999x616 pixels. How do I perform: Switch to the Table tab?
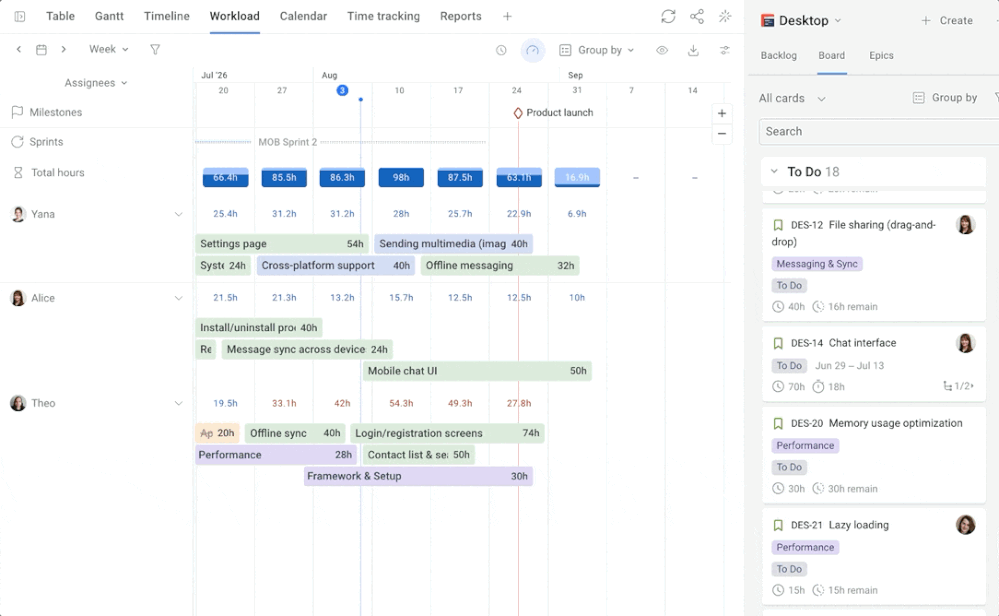(x=60, y=16)
